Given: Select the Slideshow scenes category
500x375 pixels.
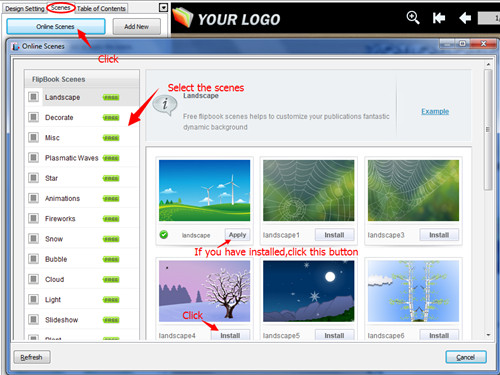Looking at the screenshot, I should point(82,320).
